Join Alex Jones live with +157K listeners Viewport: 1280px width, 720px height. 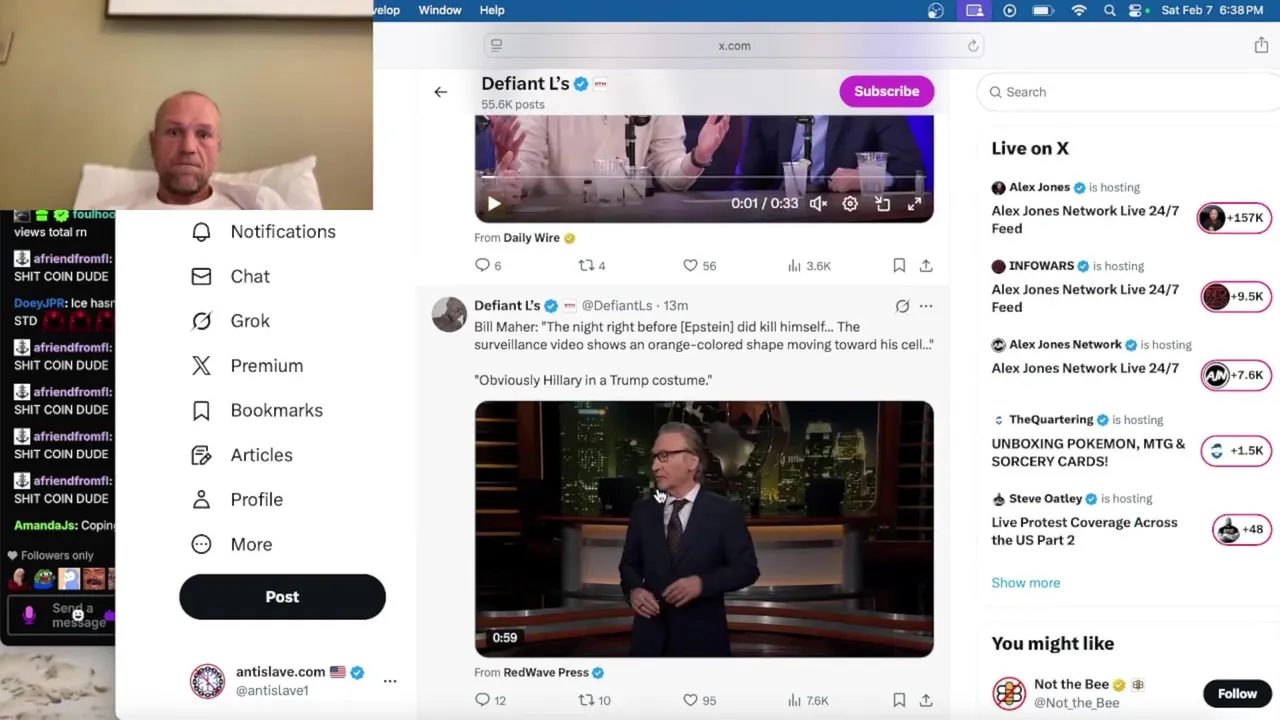point(1233,218)
